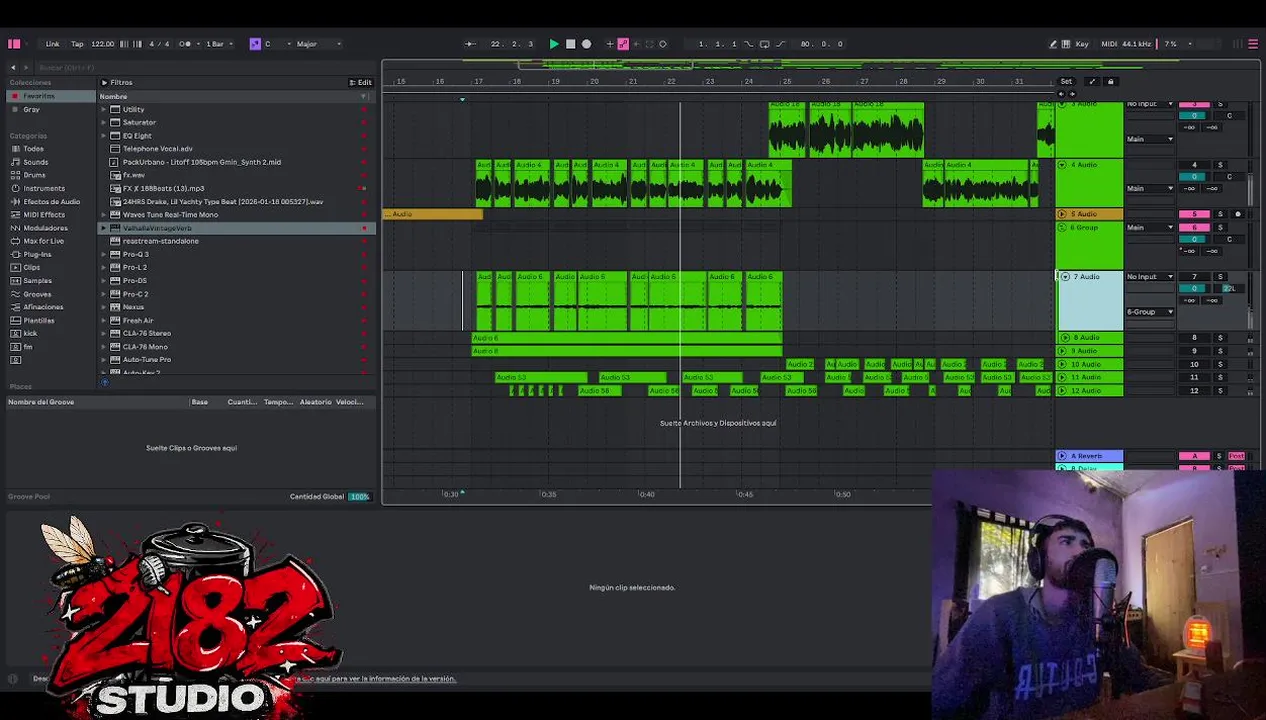Toggle the Loop switch icon
This screenshot has height=720, width=1266.
tap(764, 44)
